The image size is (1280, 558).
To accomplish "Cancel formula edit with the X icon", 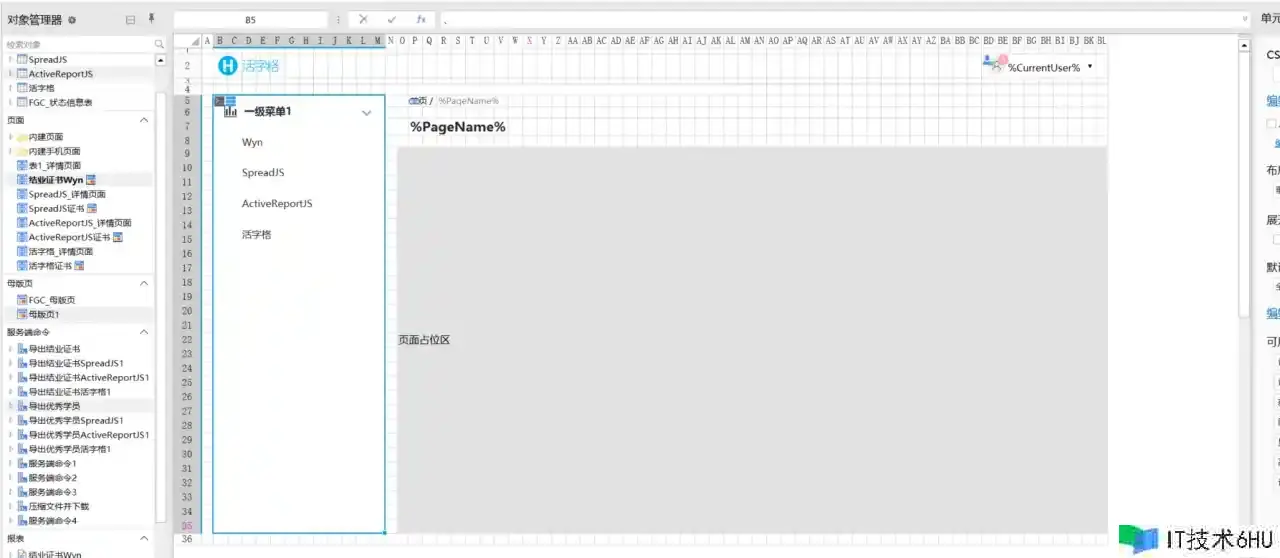I will pyautogui.click(x=363, y=19).
